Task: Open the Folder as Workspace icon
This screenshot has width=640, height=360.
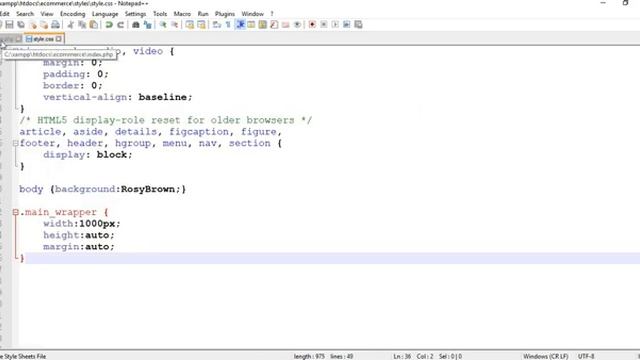Action: 285,25
